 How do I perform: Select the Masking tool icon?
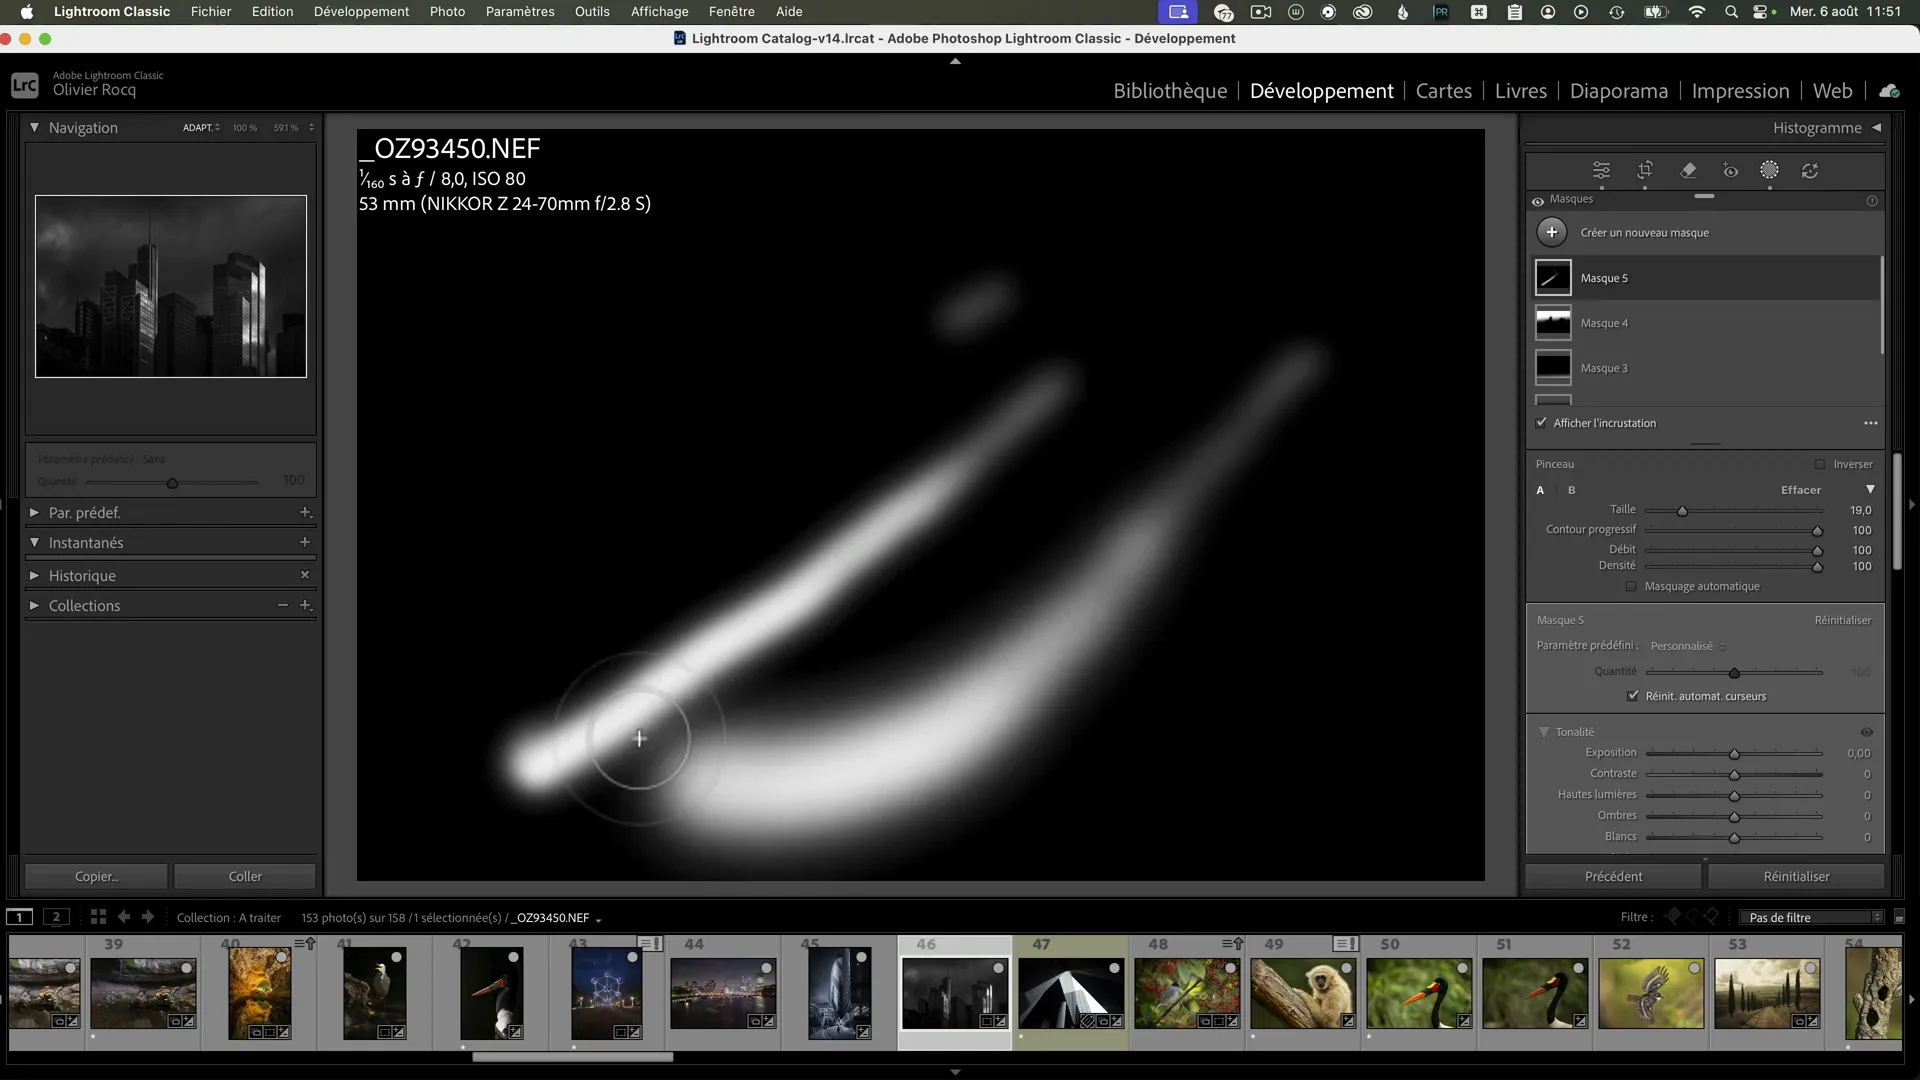point(1769,171)
